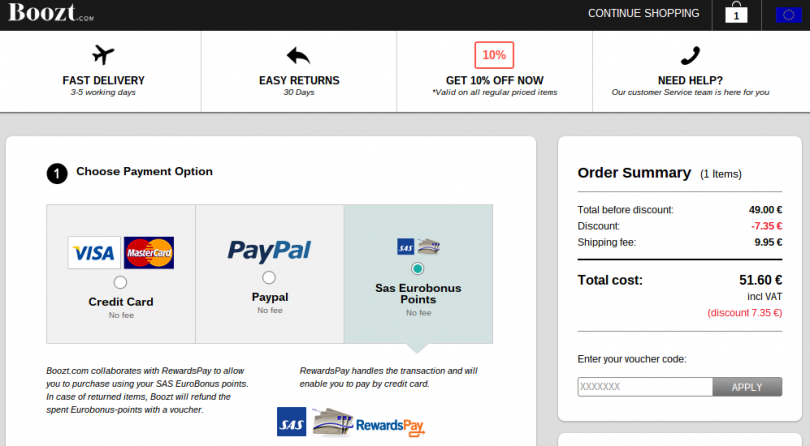The image size is (810, 446).
Task: Click the 49.00 € total before discount value
Action: (766, 210)
